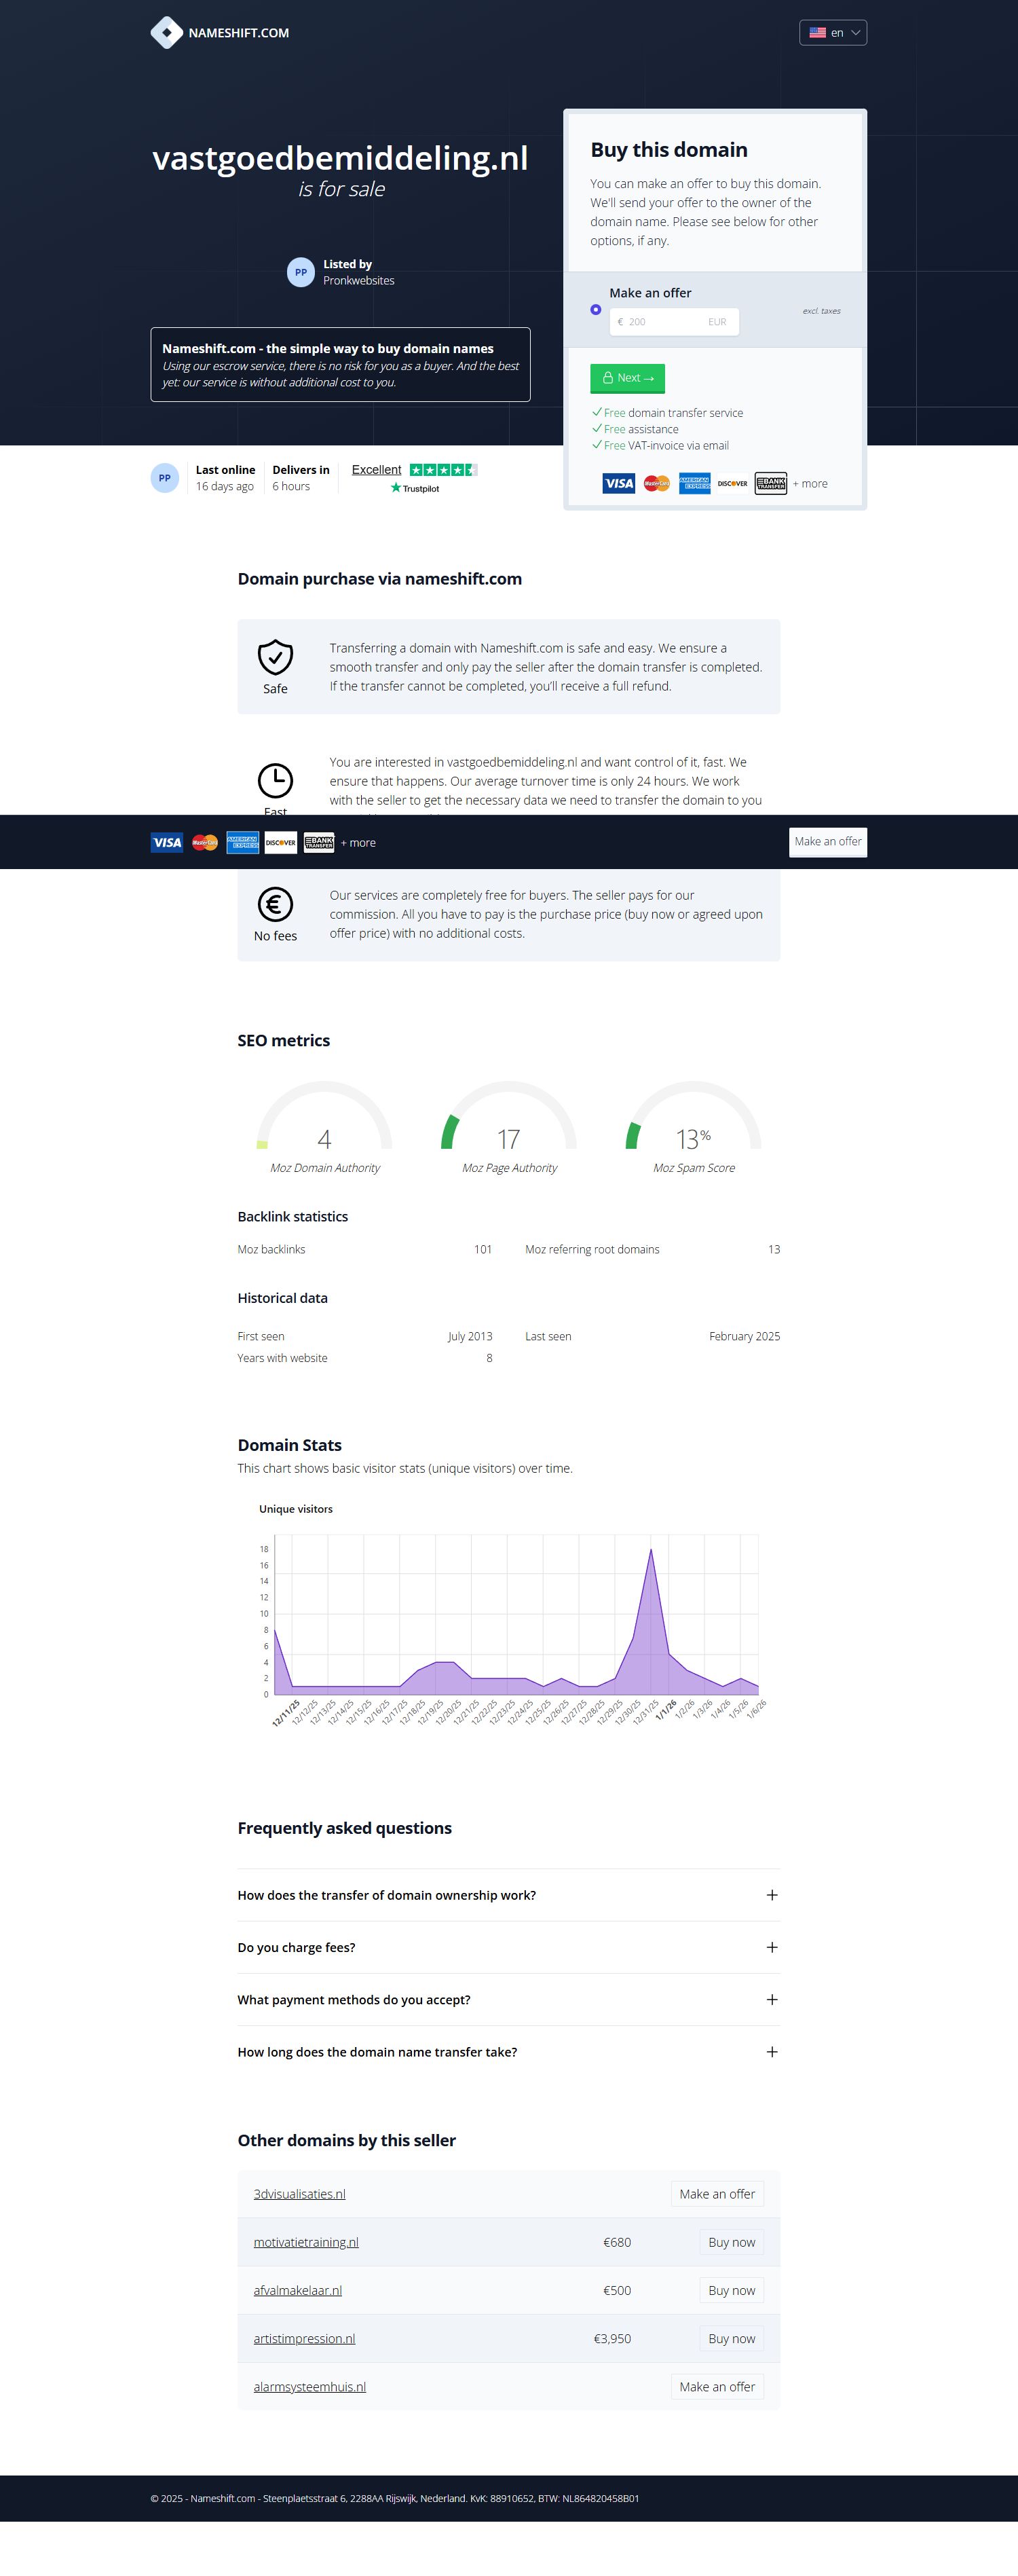Click the Safe shield checkmark icon
The image size is (1018, 2576).
[x=275, y=658]
